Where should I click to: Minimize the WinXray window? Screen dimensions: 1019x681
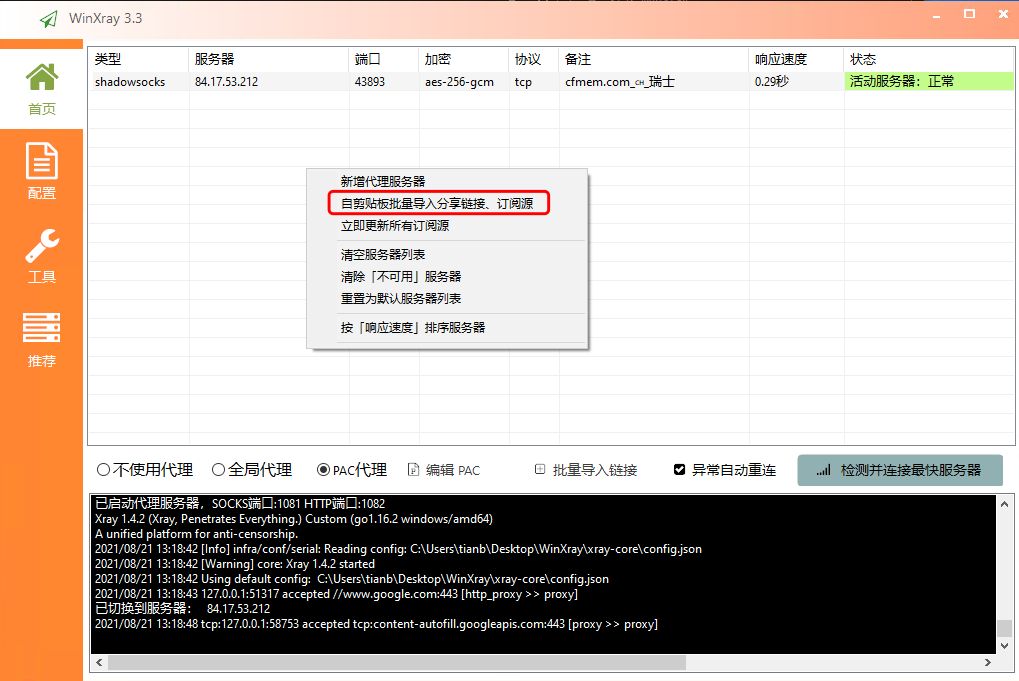936,15
